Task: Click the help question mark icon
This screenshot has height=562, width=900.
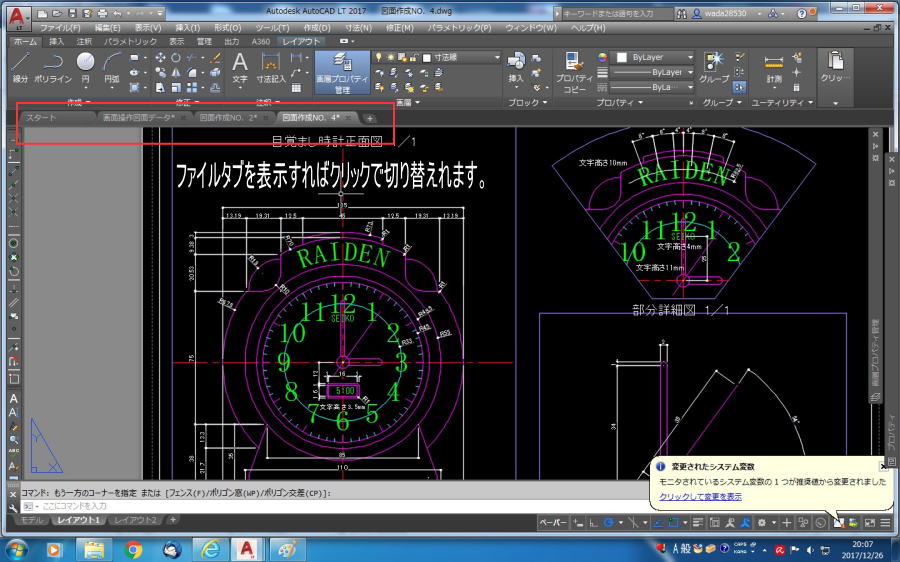Action: click(802, 13)
